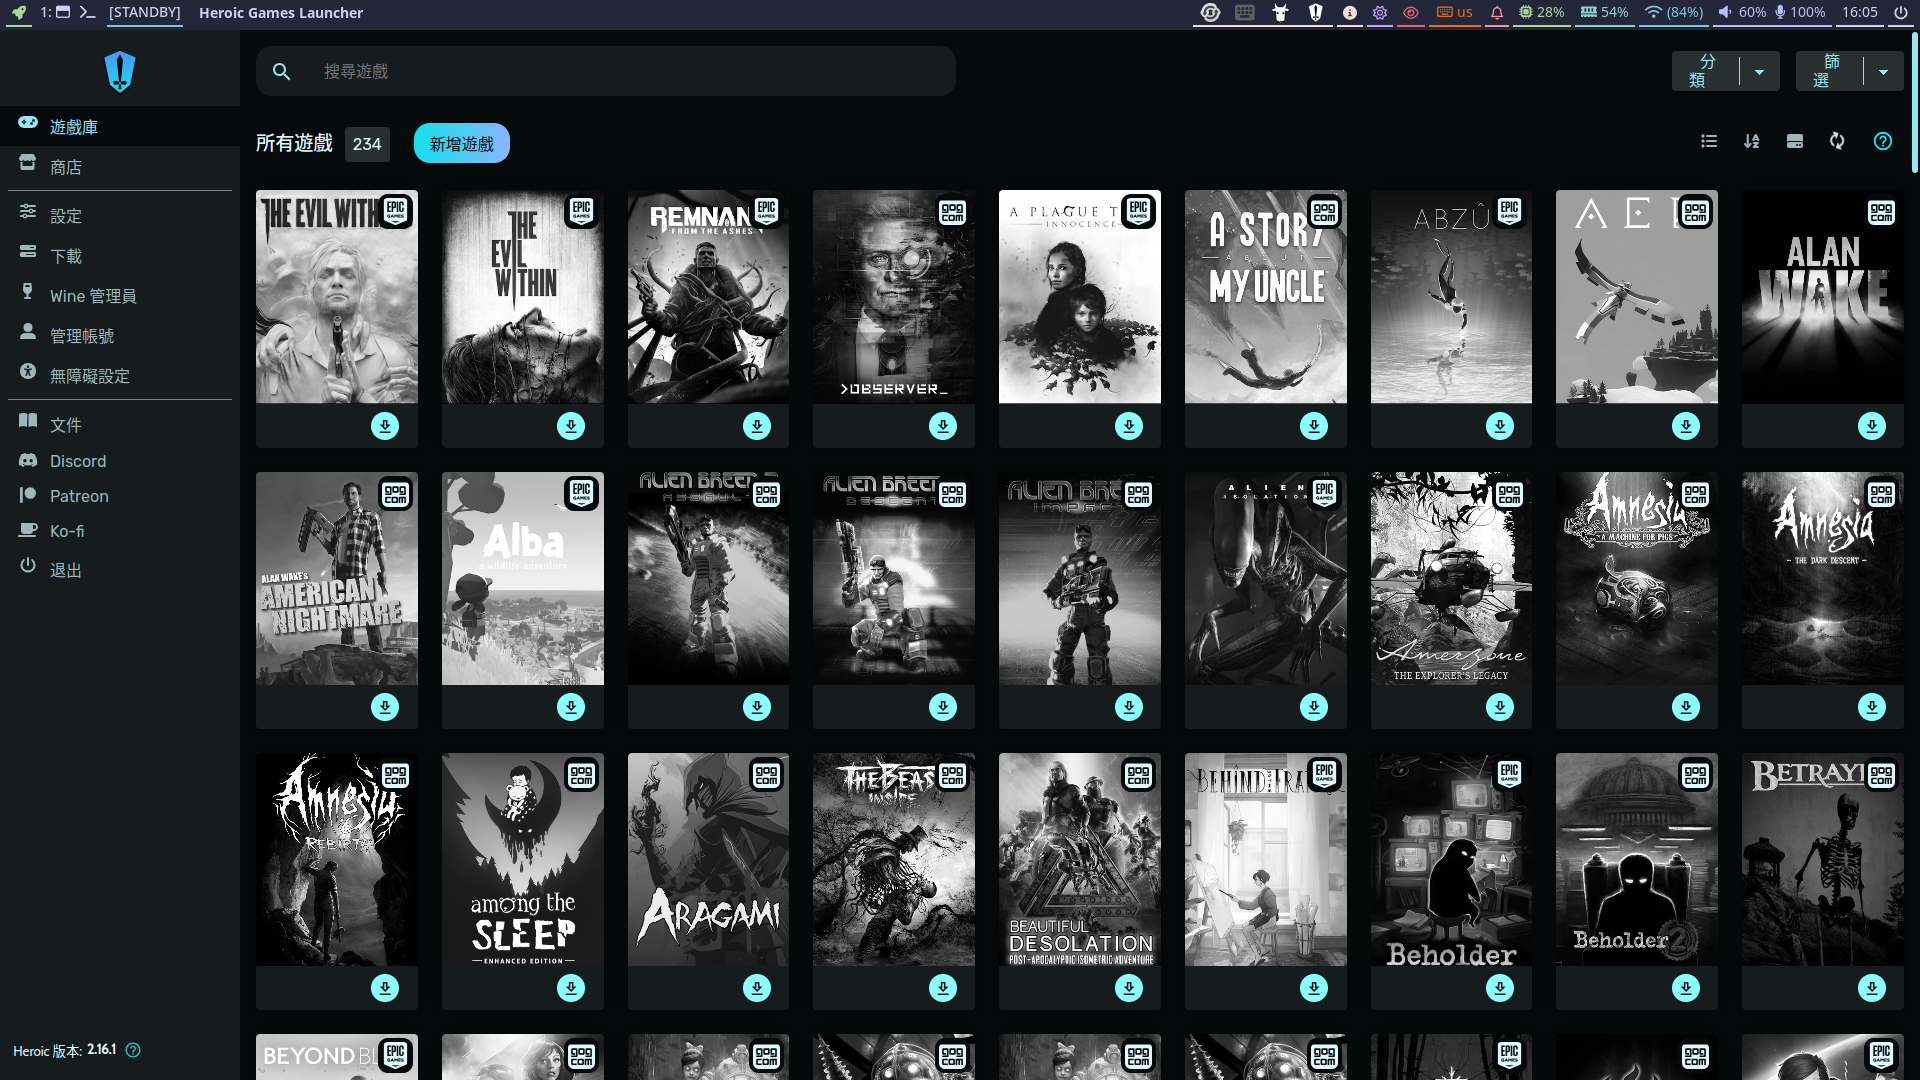This screenshot has height=1080, width=1920.
Task: Click the 篩選 filter button
Action: tap(1830, 71)
